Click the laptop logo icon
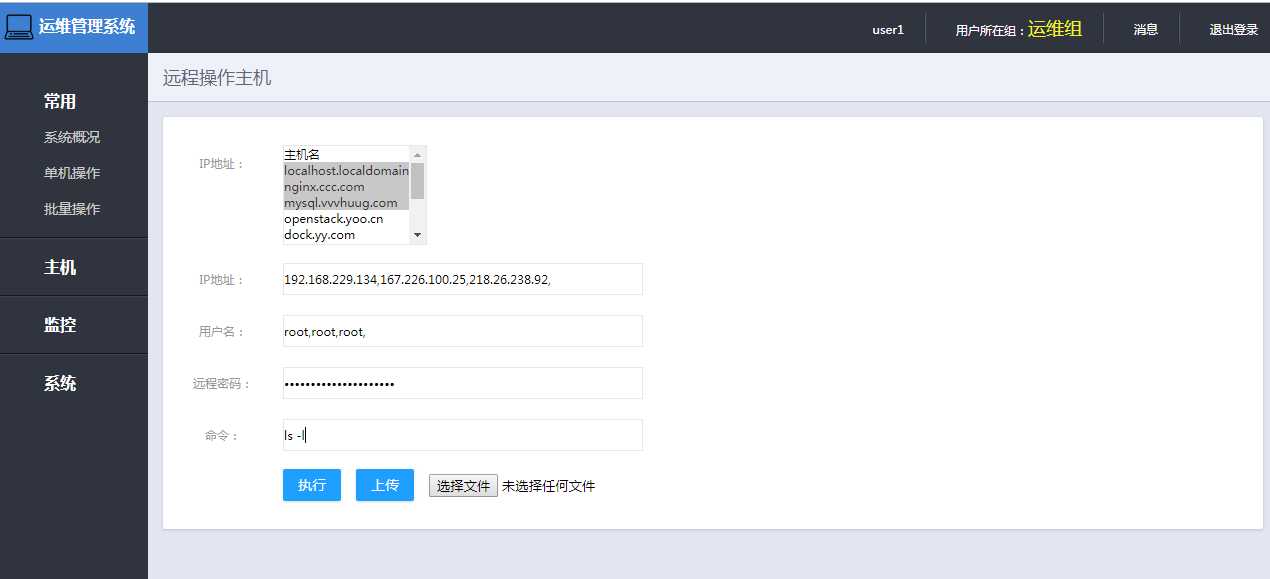The image size is (1270, 579). coord(19,27)
